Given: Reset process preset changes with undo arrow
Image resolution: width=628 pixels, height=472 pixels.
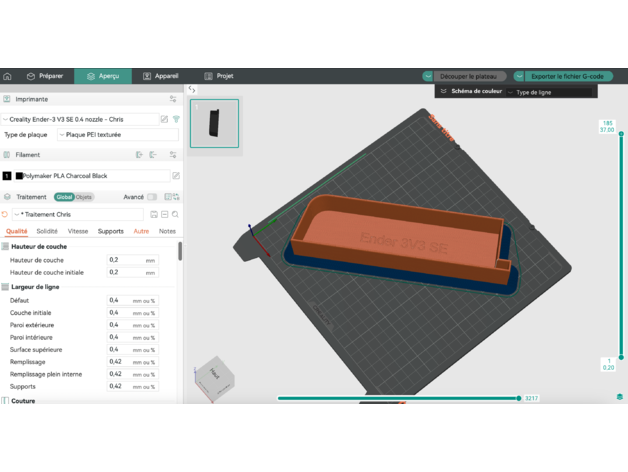Looking at the screenshot, I should coord(6,214).
